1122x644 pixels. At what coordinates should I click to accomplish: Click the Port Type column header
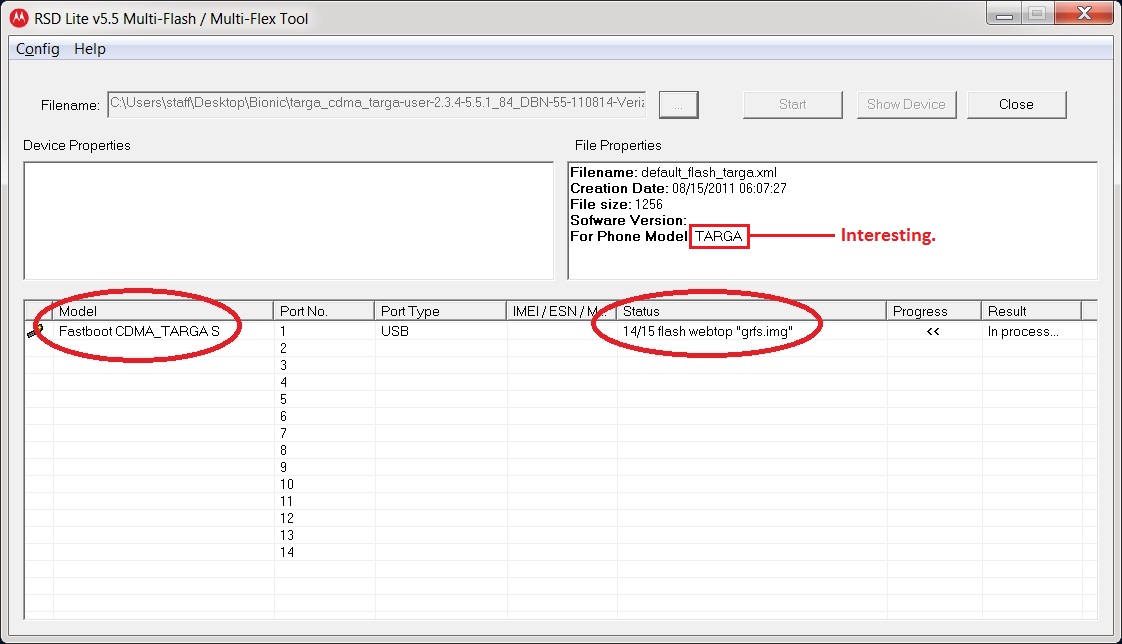(440, 311)
